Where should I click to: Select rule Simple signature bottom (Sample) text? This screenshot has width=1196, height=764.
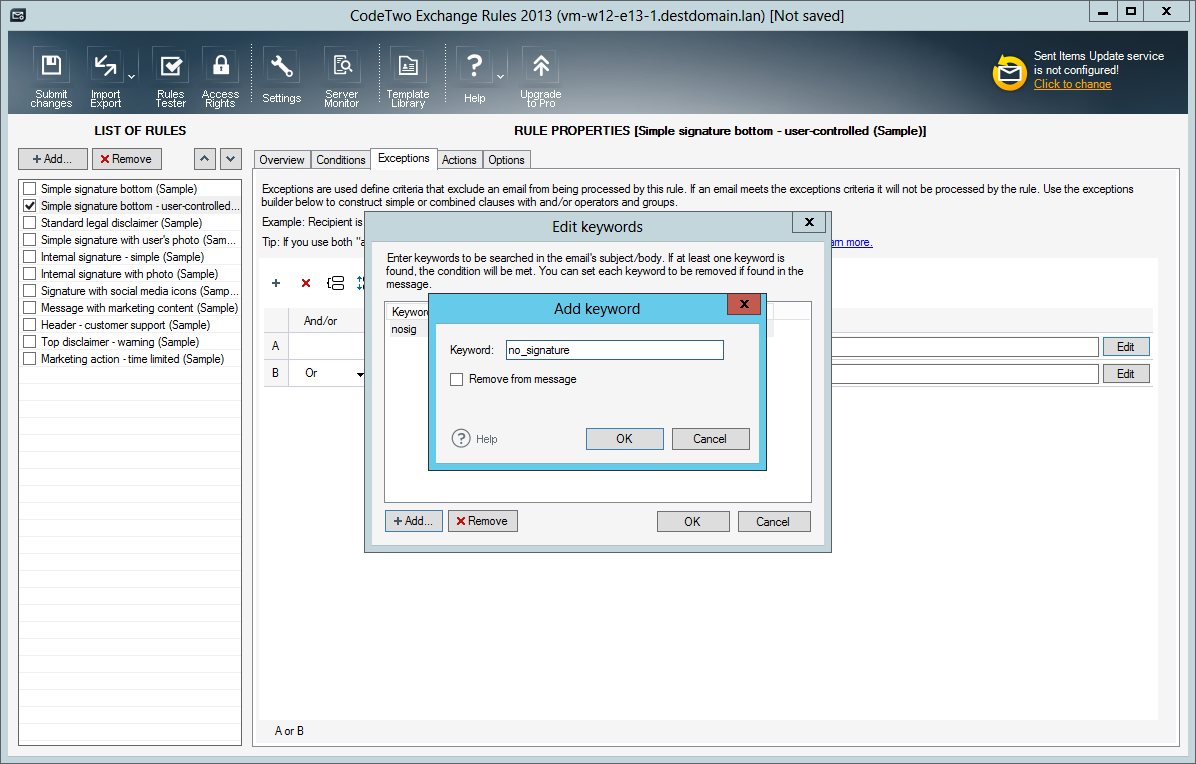point(119,188)
